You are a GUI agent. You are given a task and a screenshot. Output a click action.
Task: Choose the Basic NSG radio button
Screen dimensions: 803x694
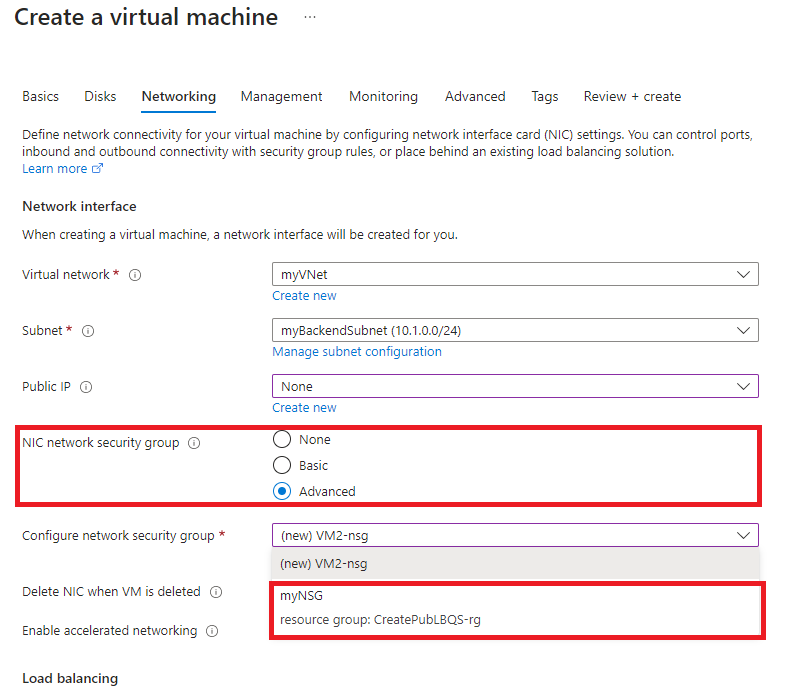tap(282, 464)
